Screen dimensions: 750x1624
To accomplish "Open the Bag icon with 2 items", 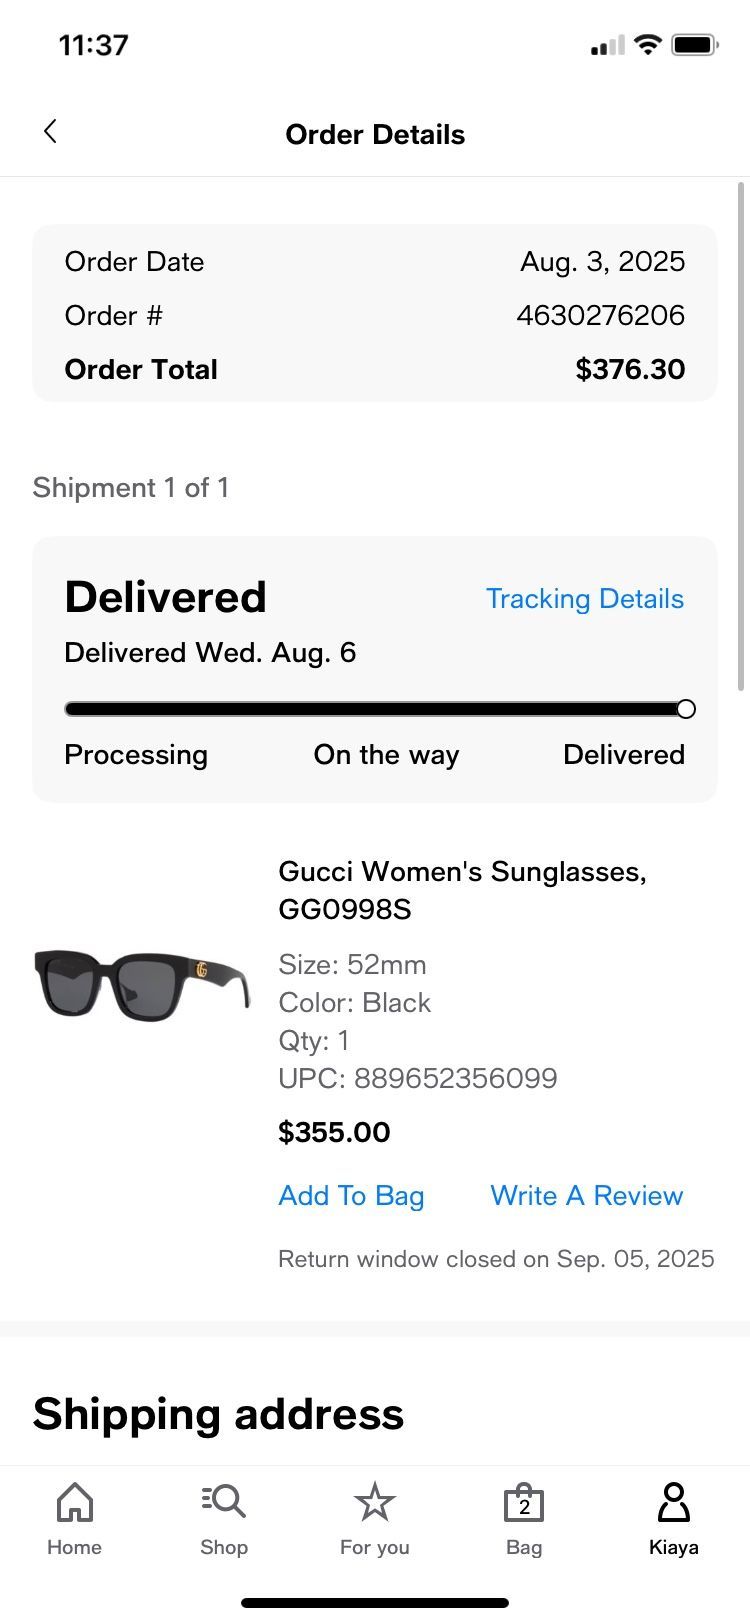I will (524, 1503).
